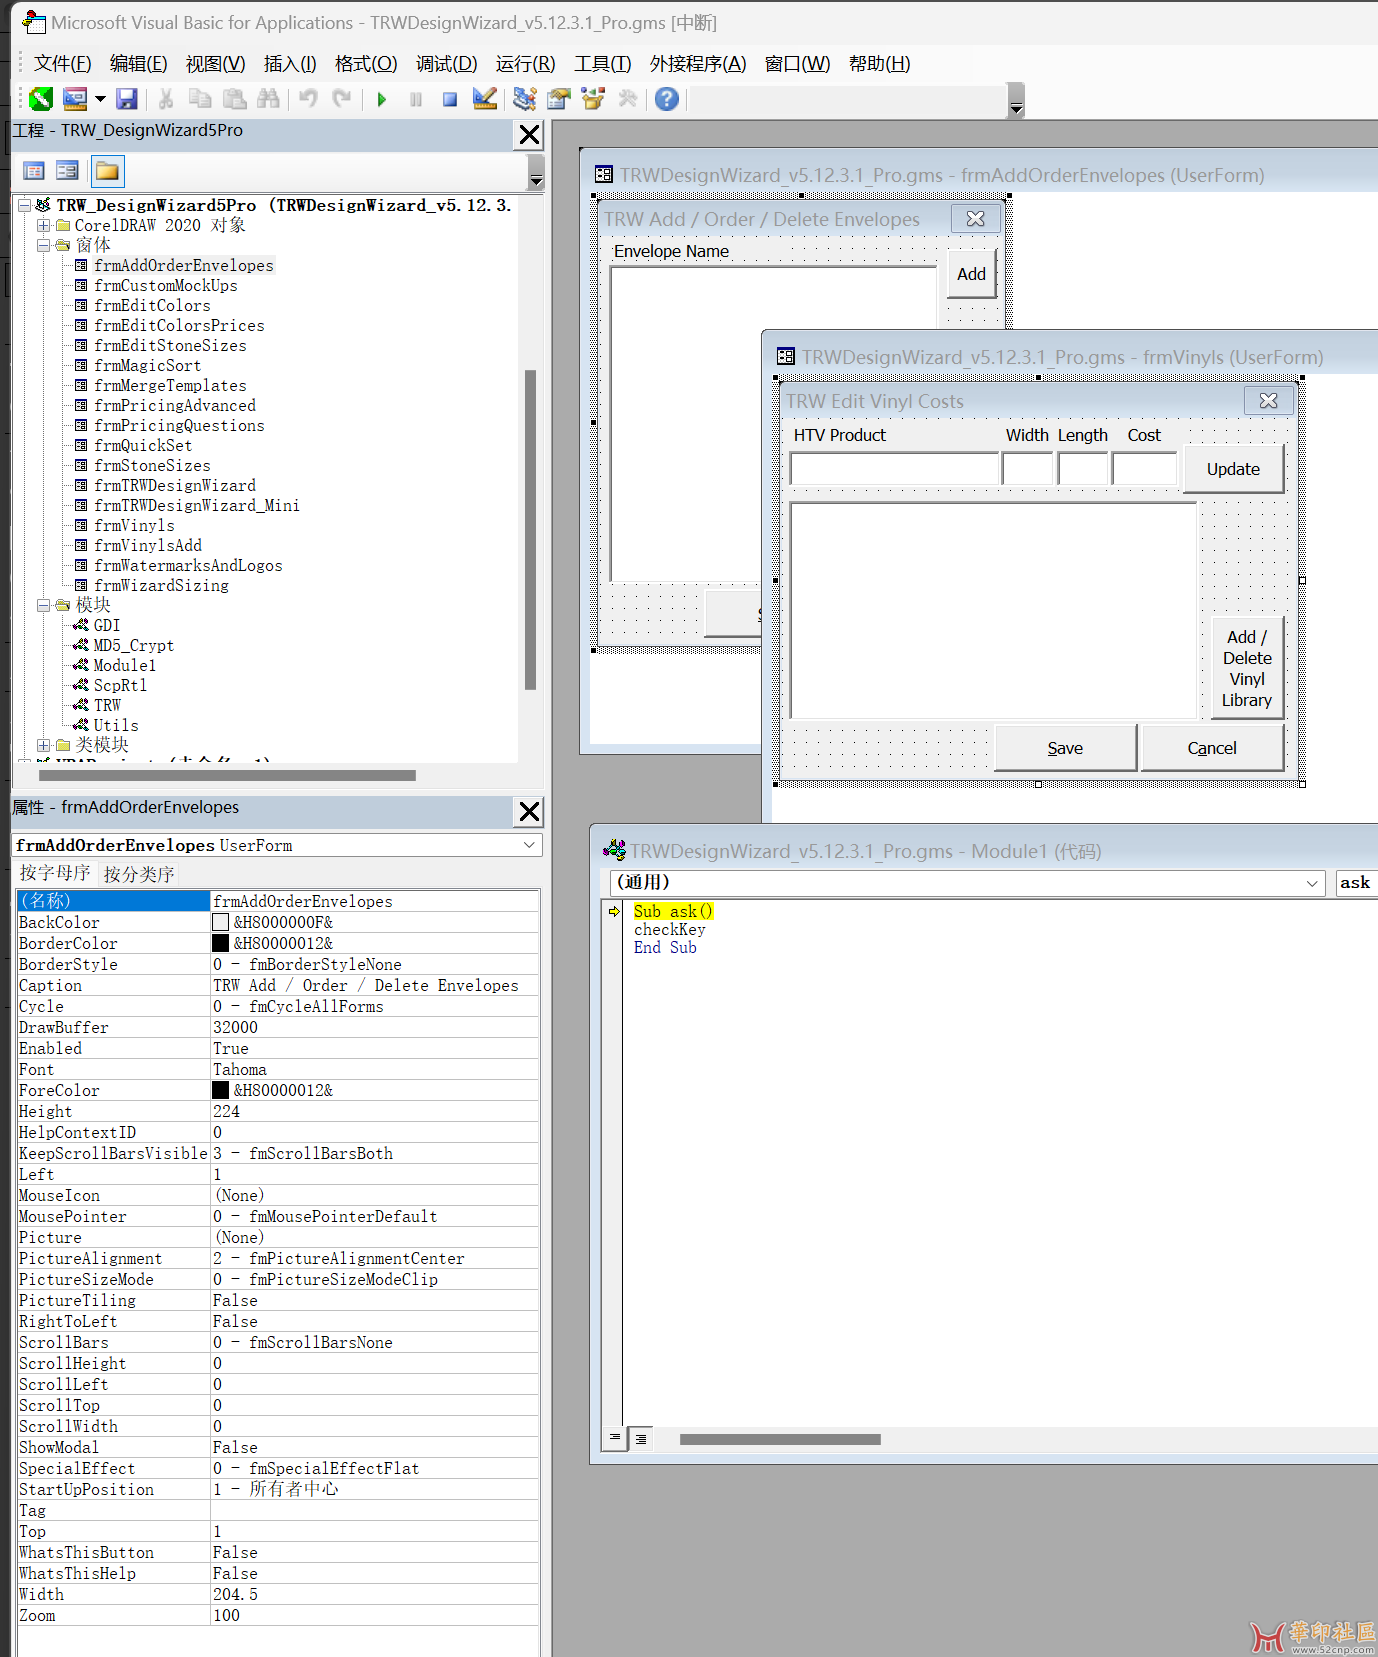This screenshot has width=1378, height=1657.
Task: Click the Cut scissors icon
Action: (166, 99)
